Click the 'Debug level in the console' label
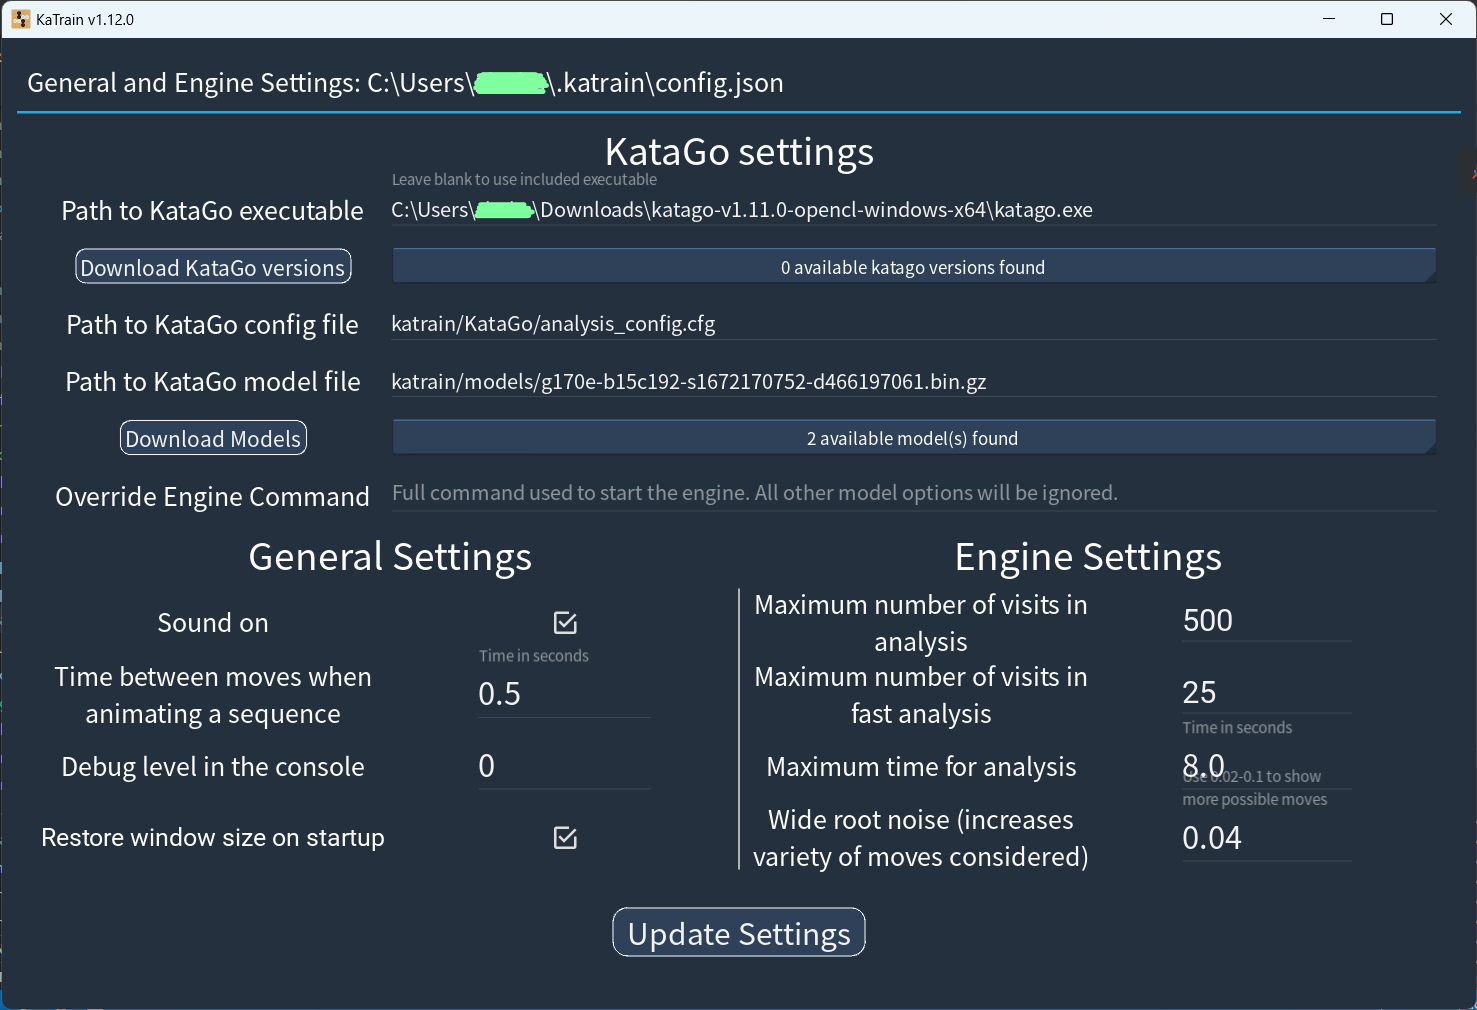Viewport: 1477px width, 1010px height. [213, 767]
